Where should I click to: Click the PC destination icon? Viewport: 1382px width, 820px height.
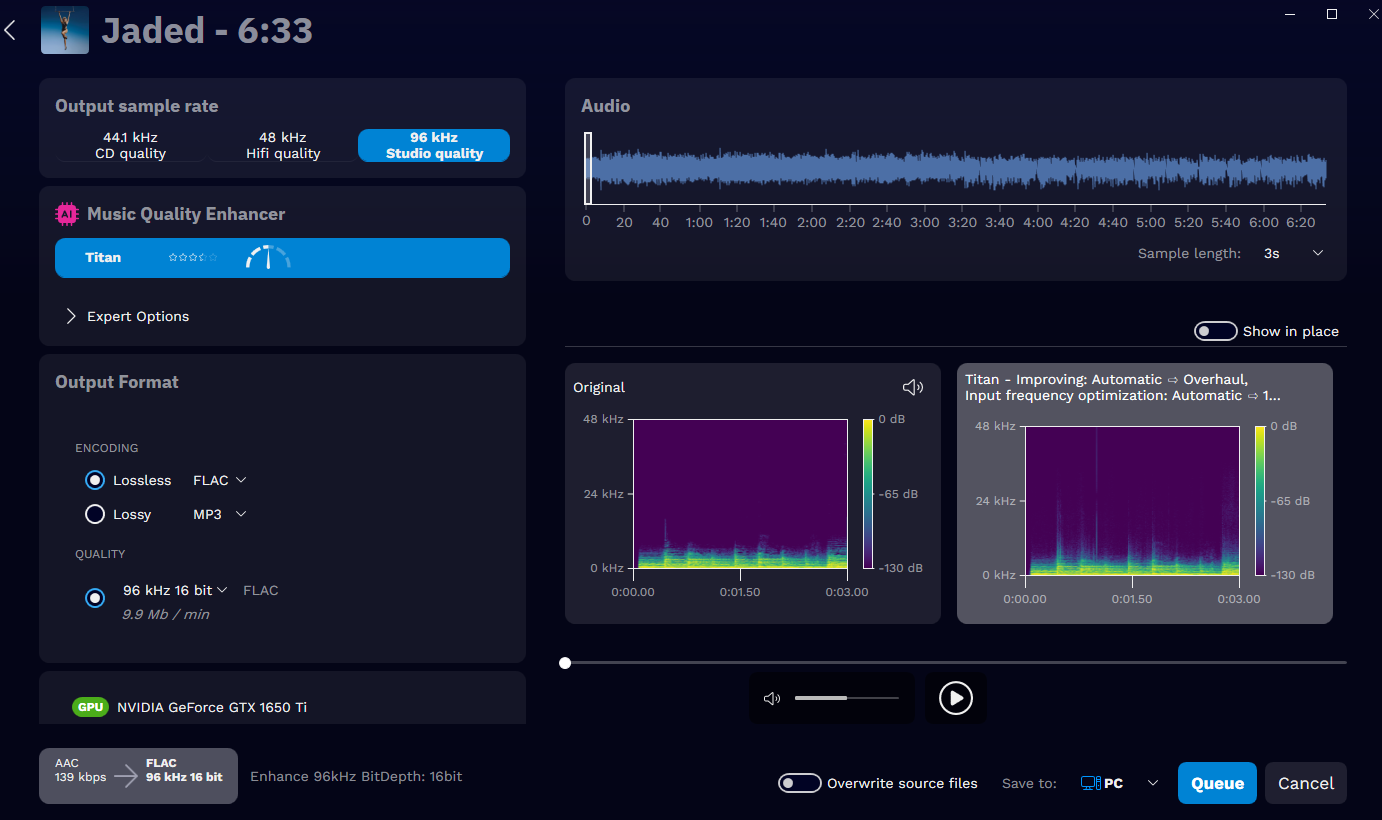pyautogui.click(x=1097, y=783)
